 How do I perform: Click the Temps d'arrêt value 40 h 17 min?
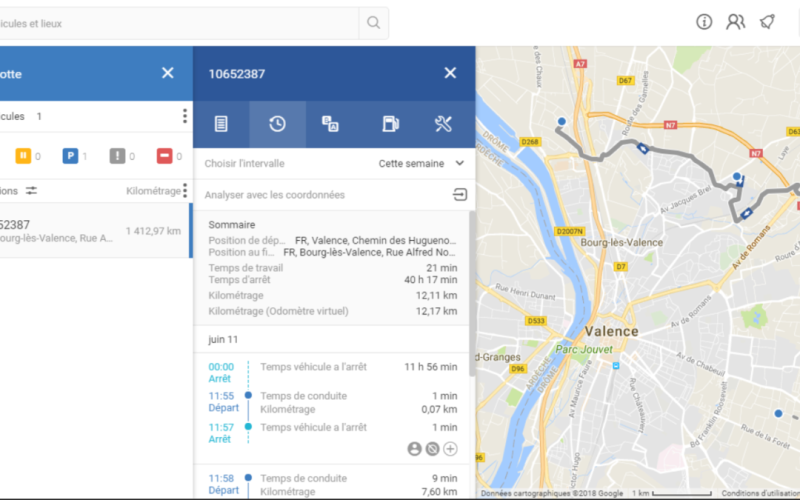coord(431,280)
